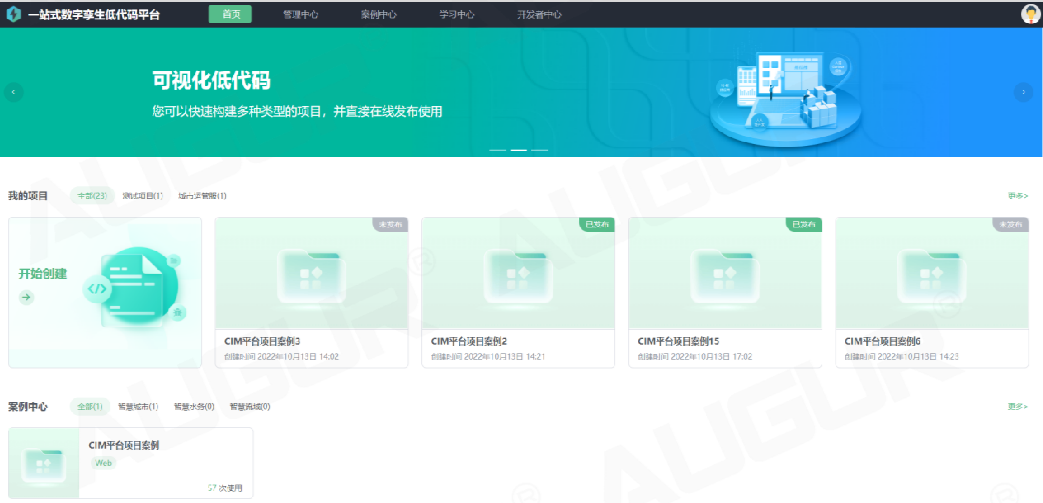Select 测试项目(1) filter under 我的项目

tap(143, 196)
